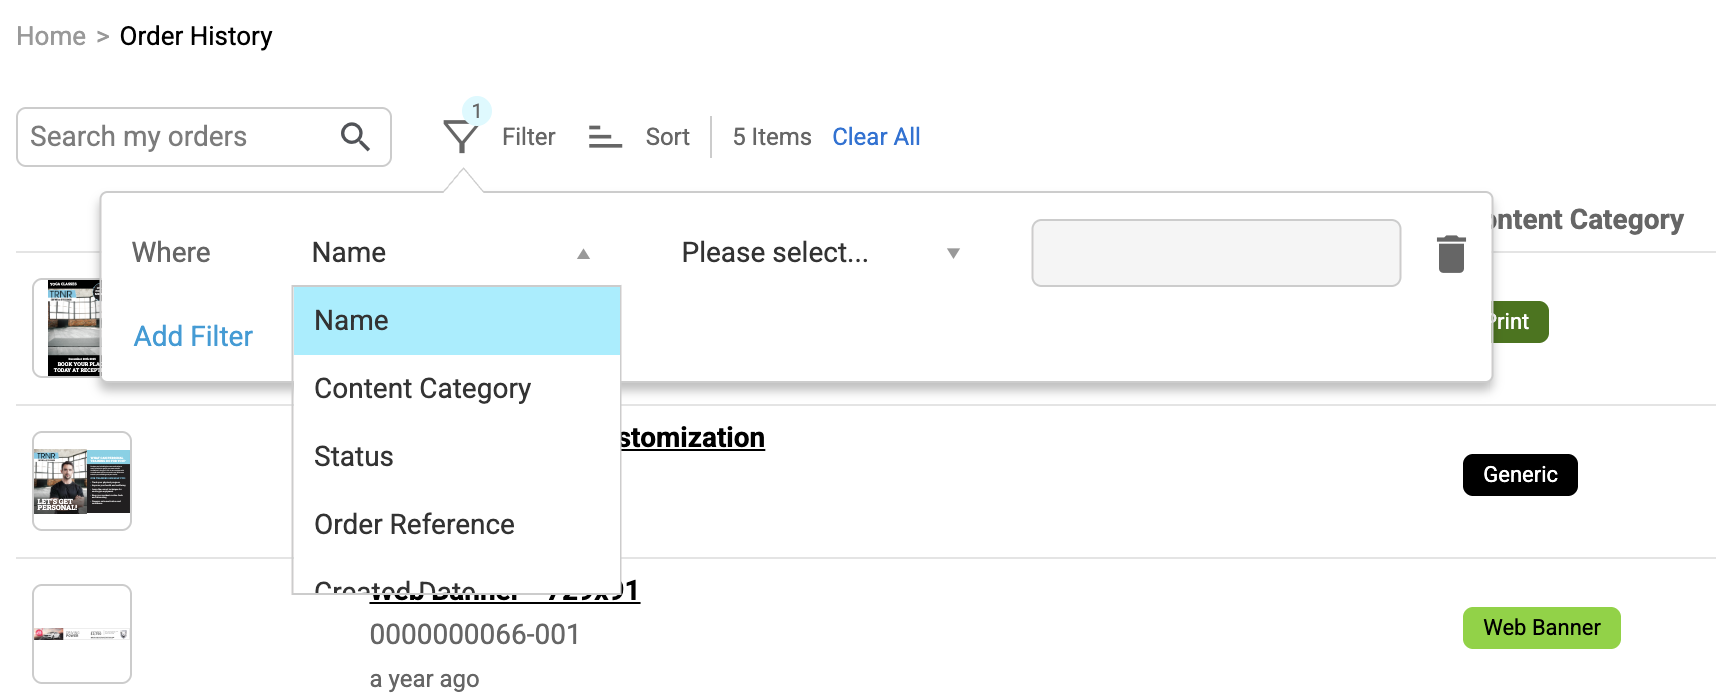This screenshot has height=698, width=1716.
Task: Click the Generic category tag
Action: (x=1519, y=475)
